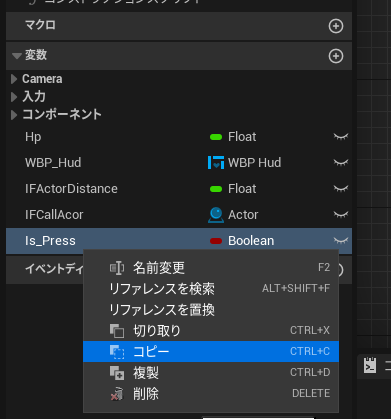Toggle visibility eye for Is_Press variable
Image resolution: width=391 pixels, height=419 pixels.
tap(341, 241)
